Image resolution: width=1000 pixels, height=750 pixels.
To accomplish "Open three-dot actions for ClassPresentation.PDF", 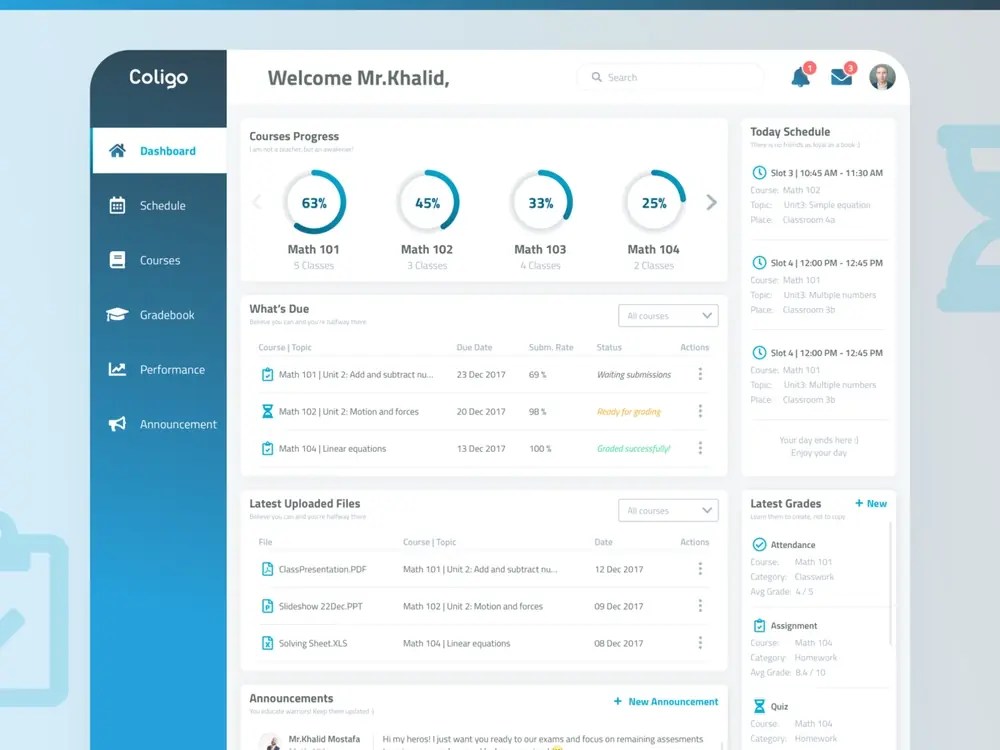I will (700, 569).
